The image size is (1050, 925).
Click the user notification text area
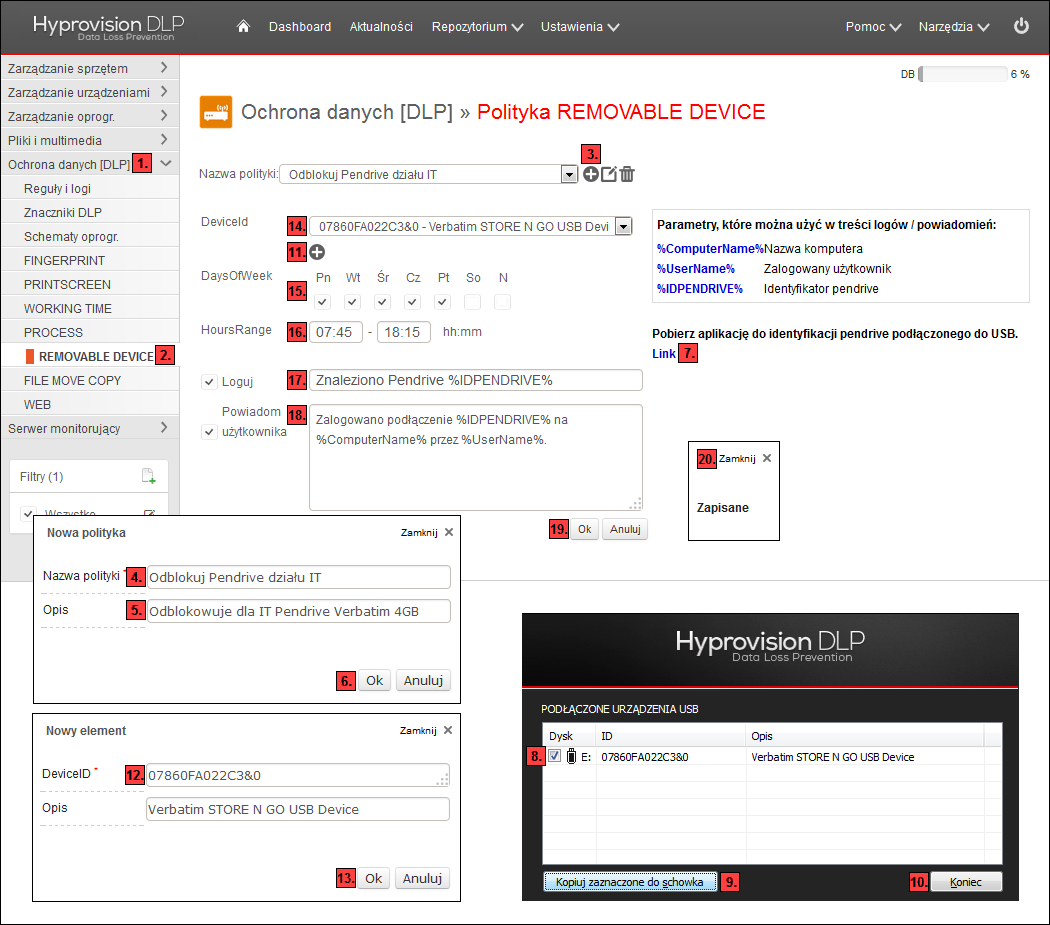pyautogui.click(x=475, y=457)
